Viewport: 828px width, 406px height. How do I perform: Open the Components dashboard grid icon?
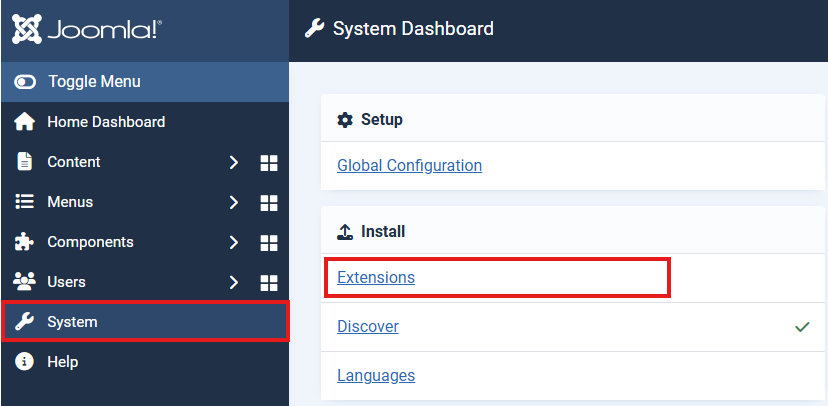click(x=268, y=243)
